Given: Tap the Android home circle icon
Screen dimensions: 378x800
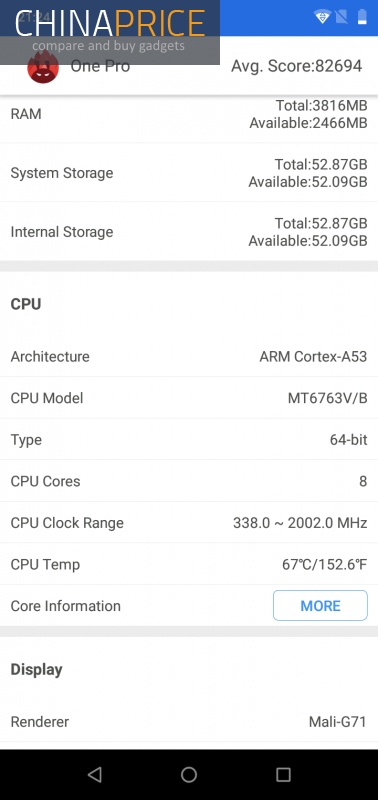Looking at the screenshot, I should click(189, 774).
